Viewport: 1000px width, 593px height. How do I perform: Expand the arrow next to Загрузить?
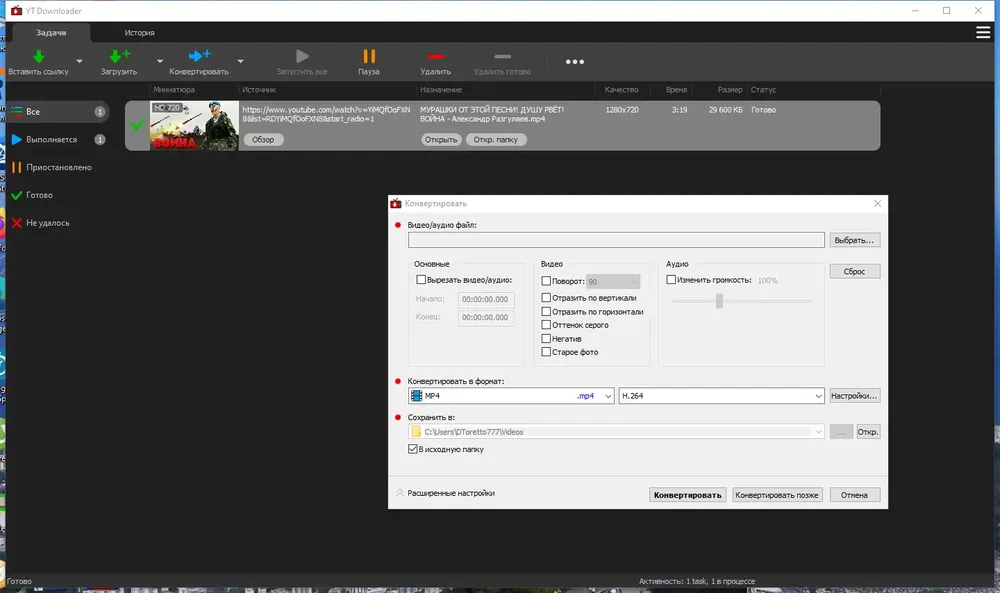tap(159, 61)
